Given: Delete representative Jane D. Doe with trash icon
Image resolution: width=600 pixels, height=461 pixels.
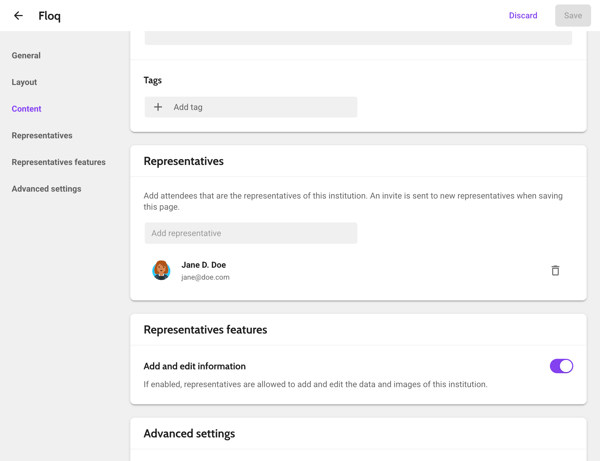Looking at the screenshot, I should (555, 270).
